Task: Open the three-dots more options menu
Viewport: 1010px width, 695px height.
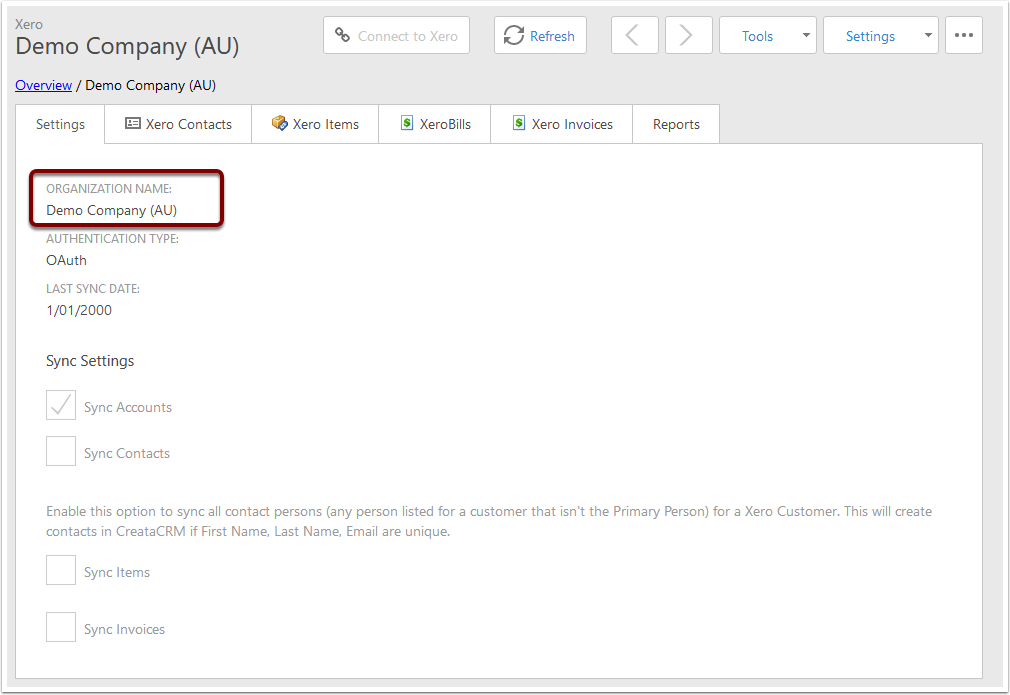Action: [x=964, y=35]
